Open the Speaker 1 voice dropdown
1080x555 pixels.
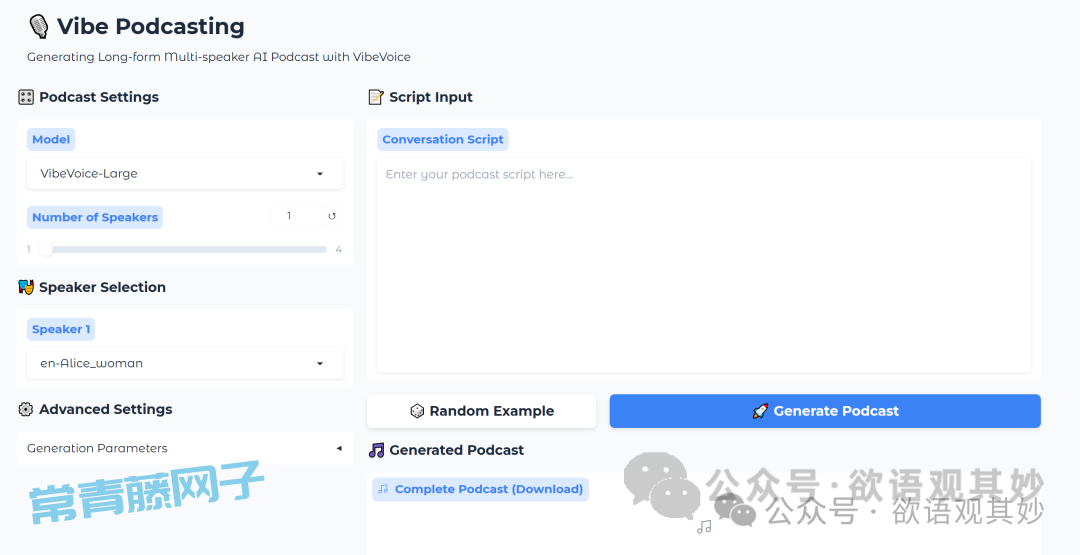[185, 363]
